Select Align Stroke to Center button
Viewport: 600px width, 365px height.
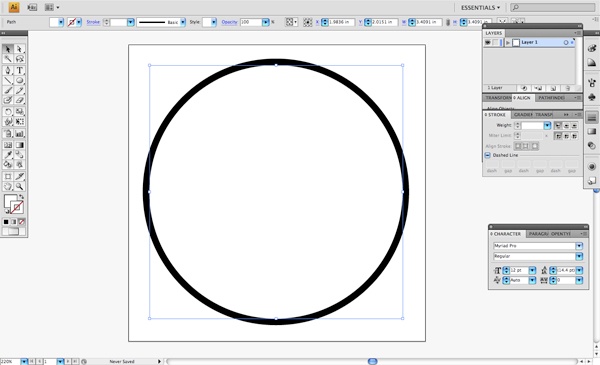point(518,146)
